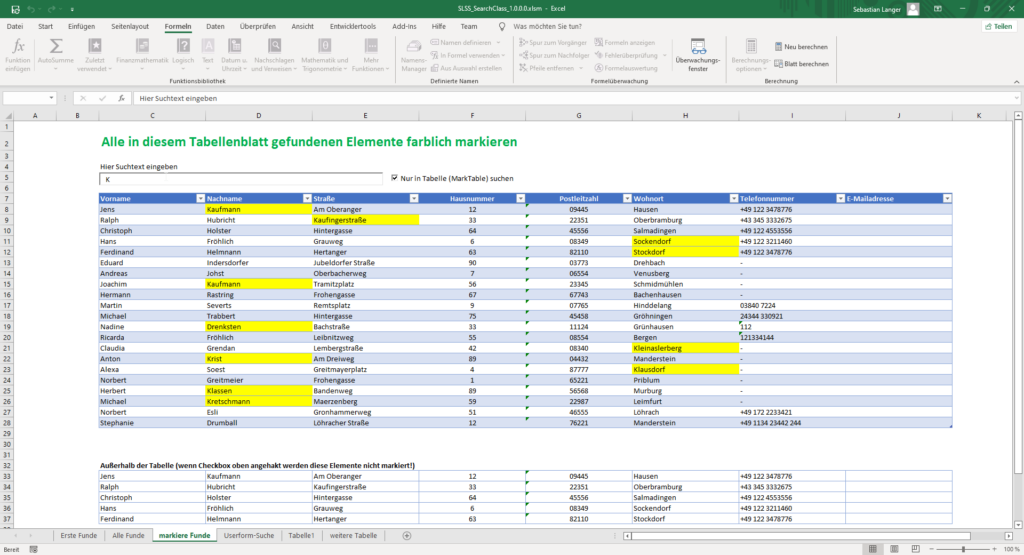Open the Entwicklertools ribbon tab
Viewport: 1024px width, 555px height.
pos(355,26)
